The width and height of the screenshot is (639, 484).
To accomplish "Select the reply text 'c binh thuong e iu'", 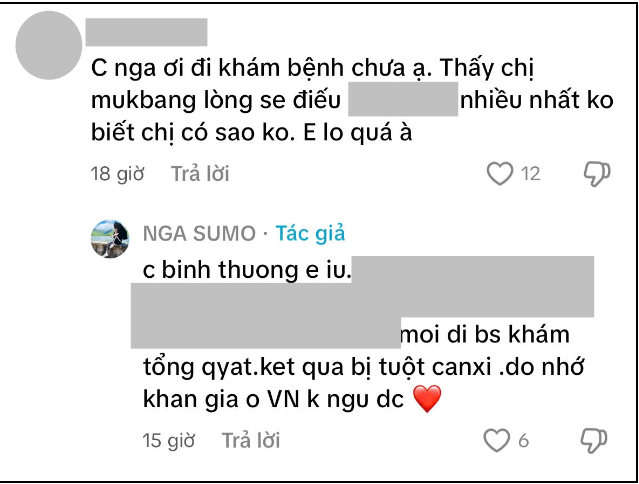I will (x=247, y=270).
